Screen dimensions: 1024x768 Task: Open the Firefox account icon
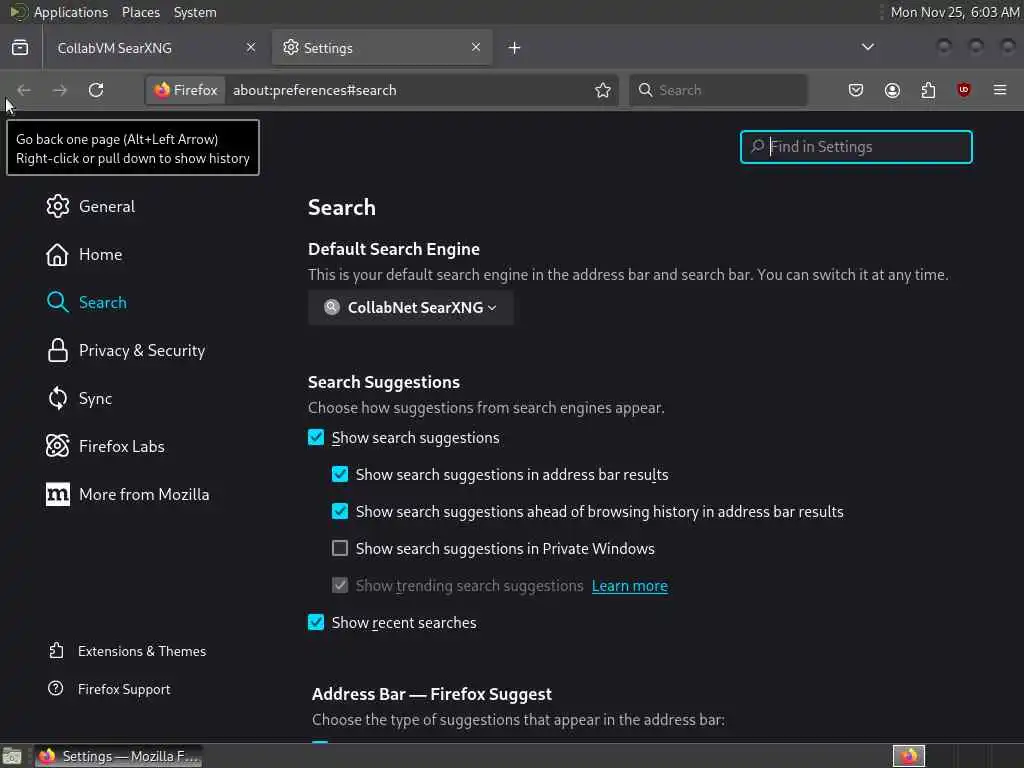coord(892,90)
